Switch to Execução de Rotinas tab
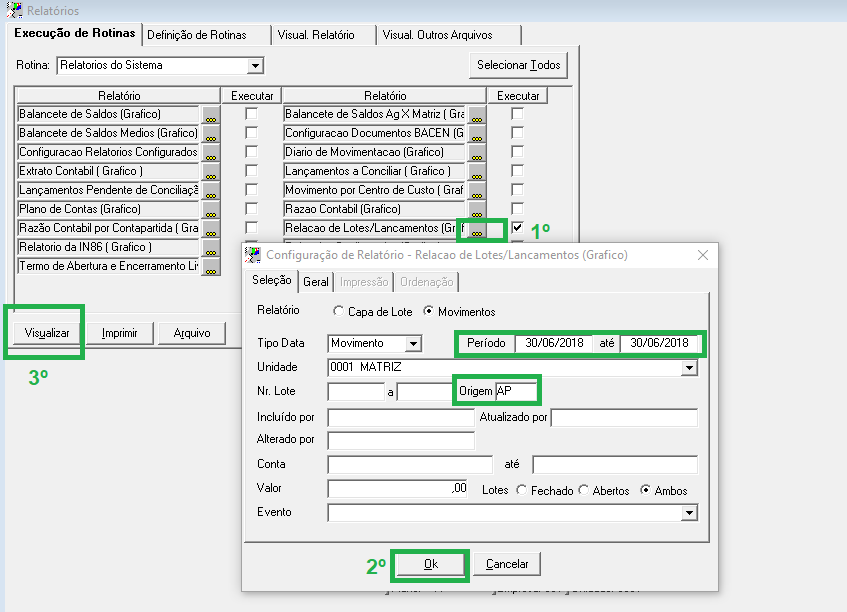847x612 pixels. (75, 33)
